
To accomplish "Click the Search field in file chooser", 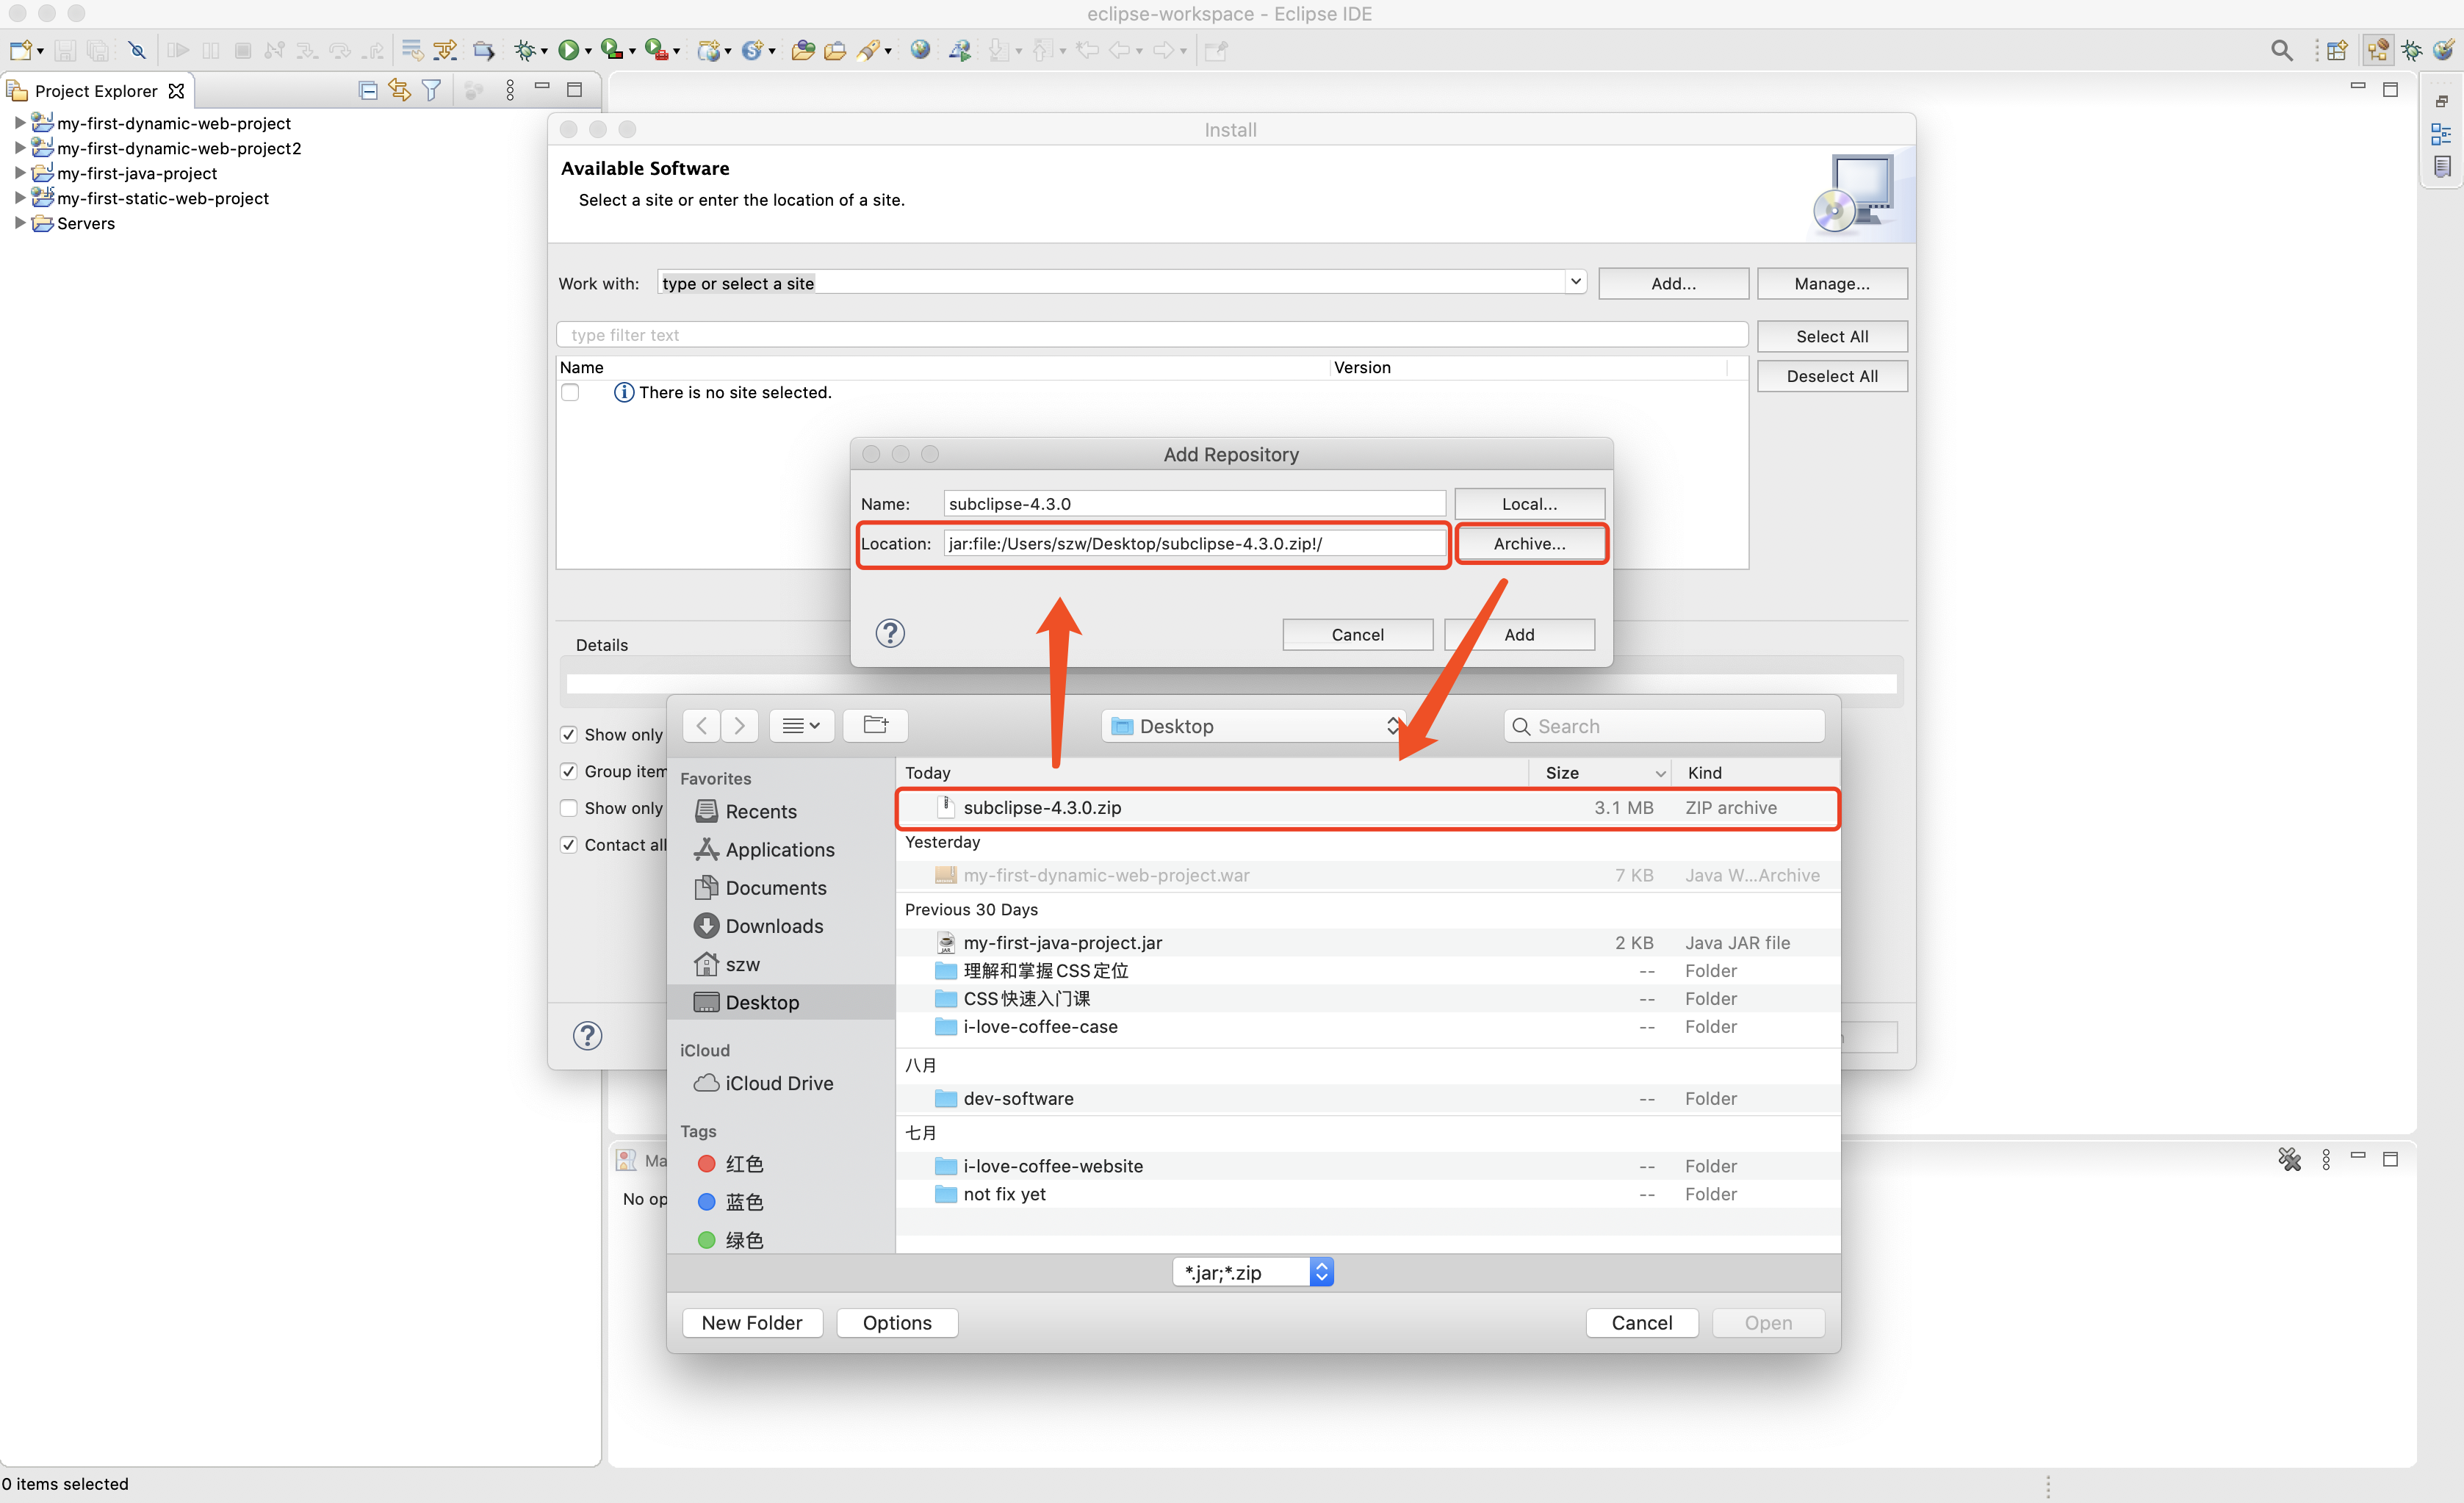I will click(x=1664, y=726).
